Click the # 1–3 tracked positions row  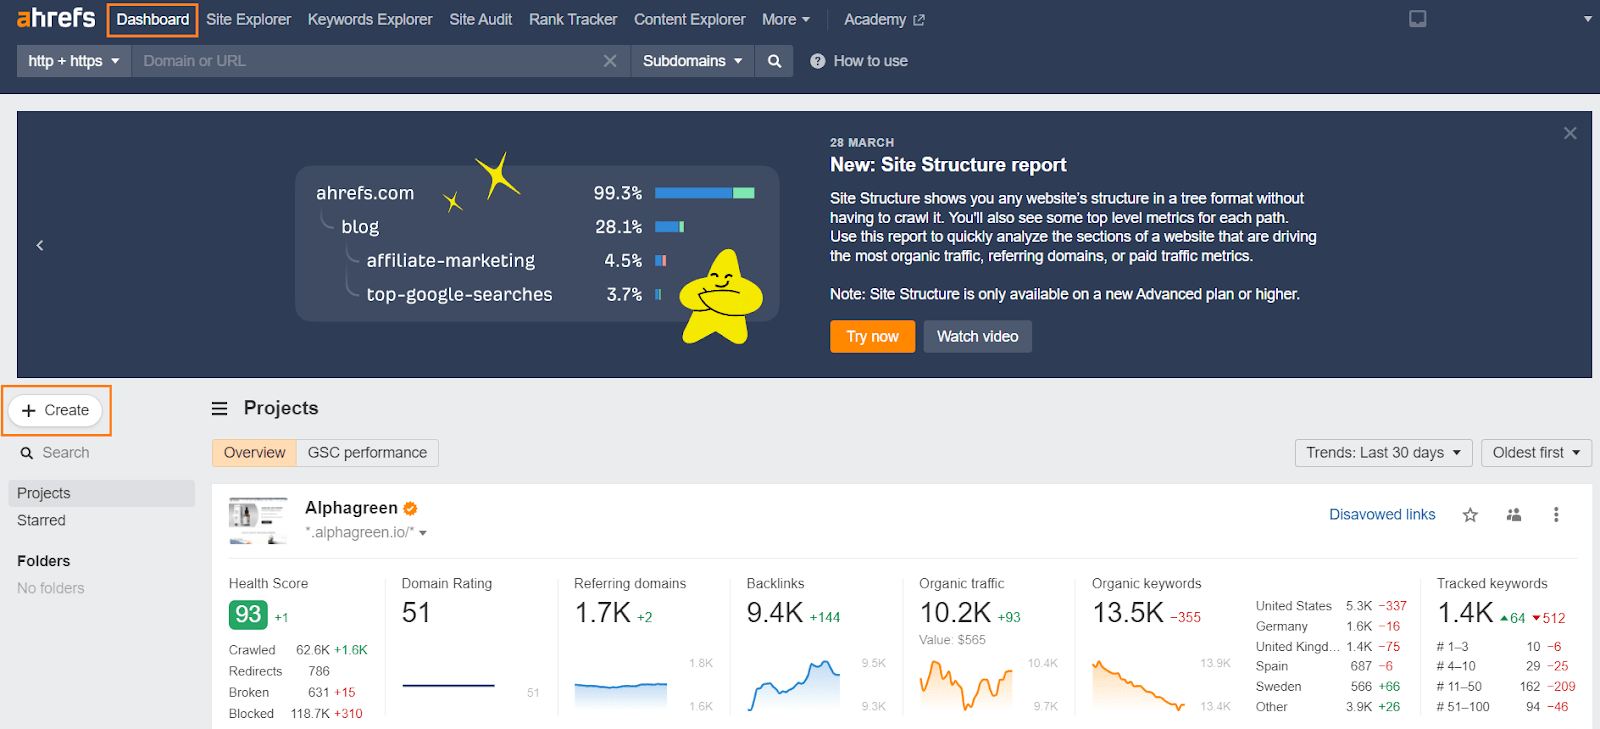1499,647
